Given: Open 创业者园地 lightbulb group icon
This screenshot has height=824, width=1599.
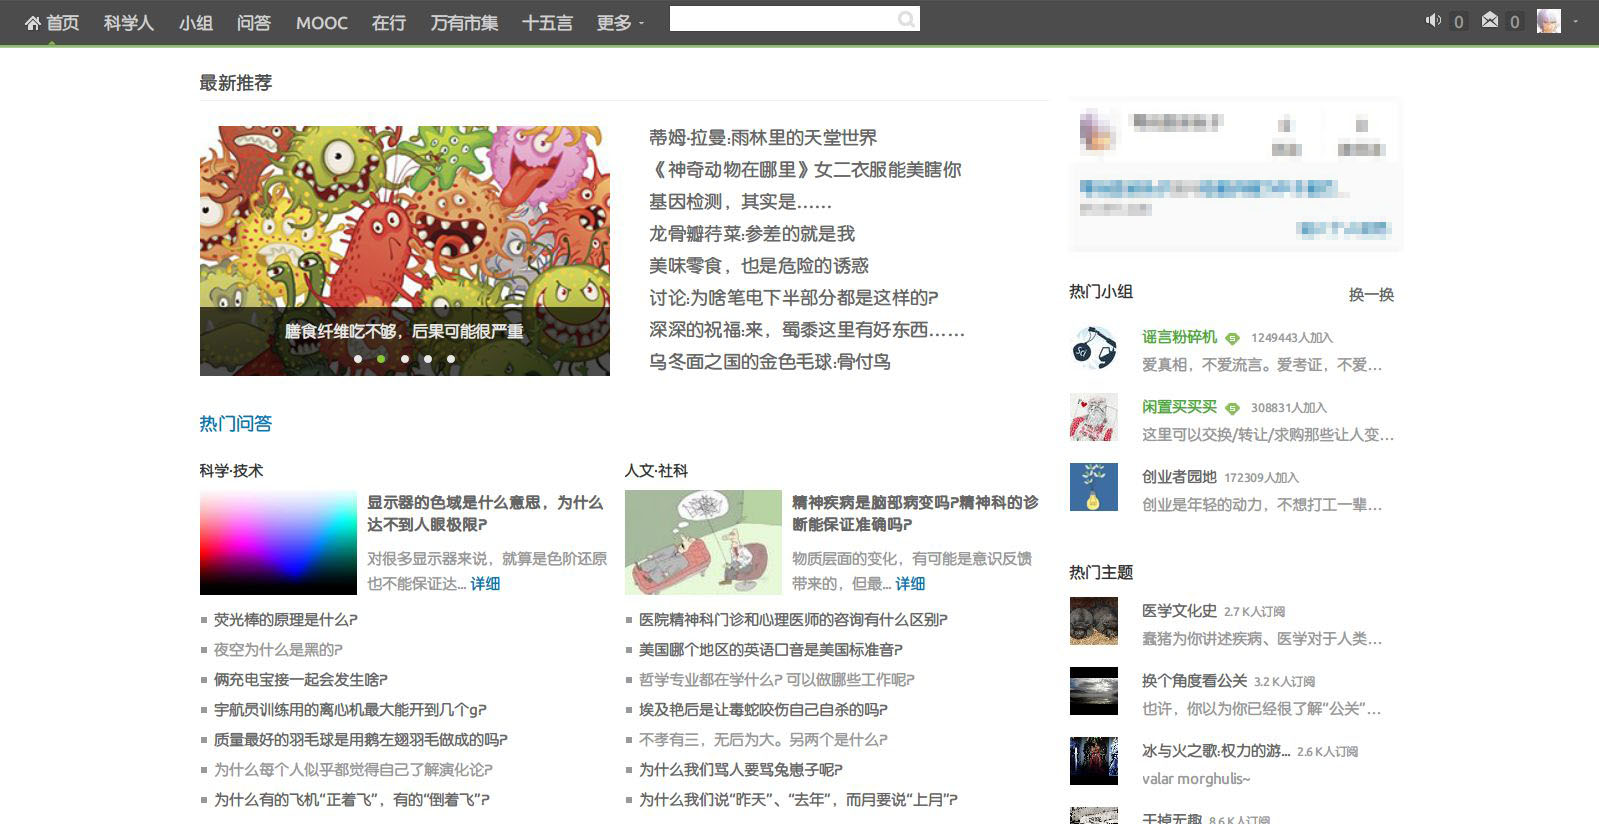Looking at the screenshot, I should tap(1093, 487).
